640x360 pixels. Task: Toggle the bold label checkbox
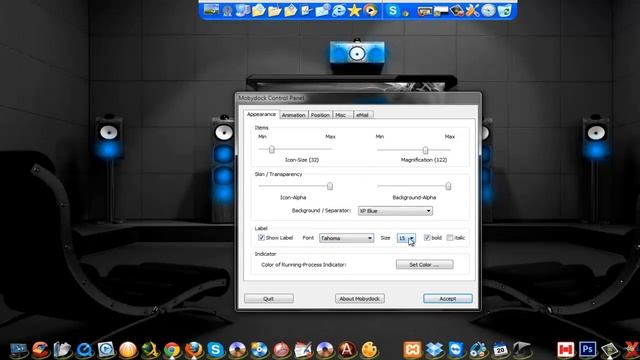pyautogui.click(x=427, y=238)
